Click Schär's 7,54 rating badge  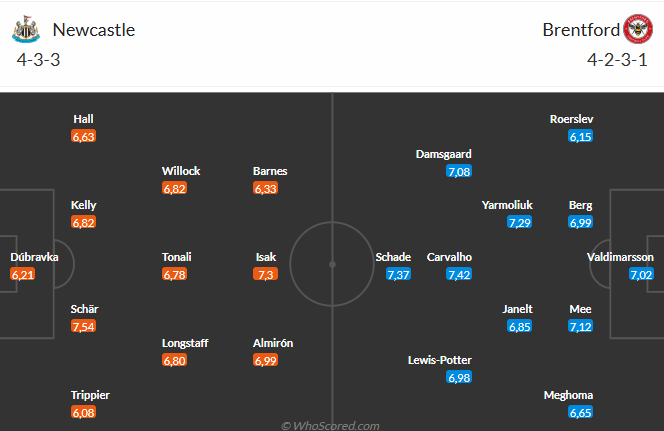pos(84,326)
